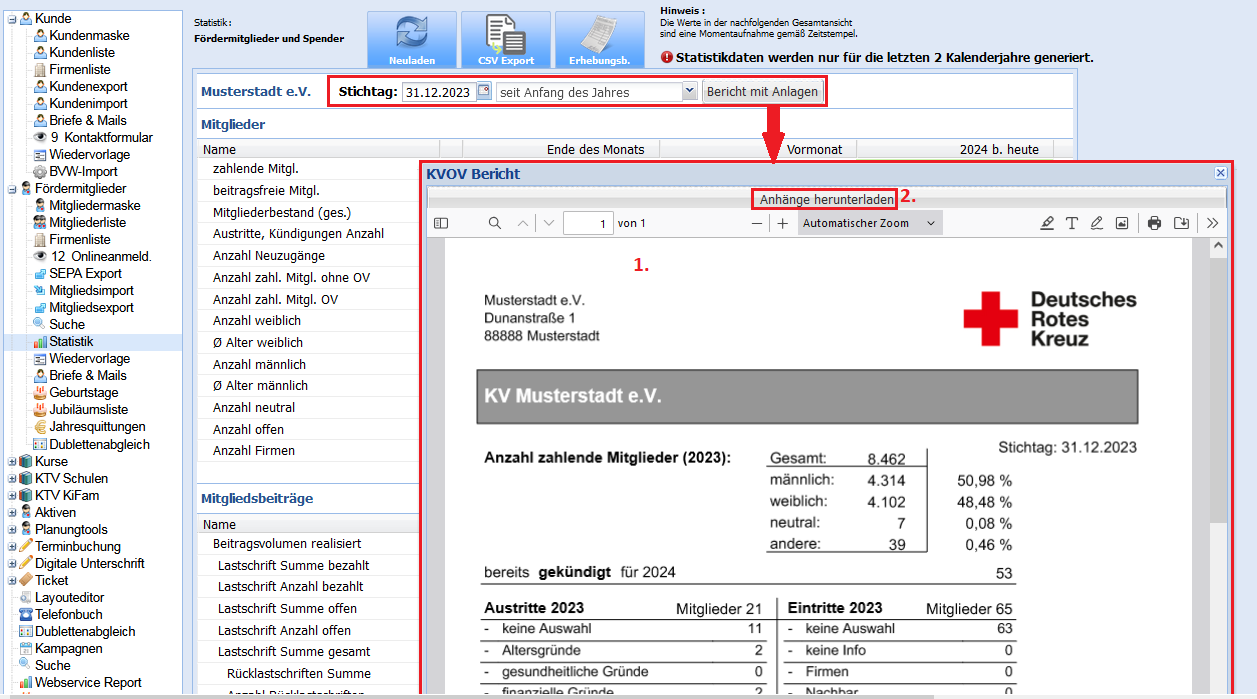Viewport: 1257px width, 699px height.
Task: Select the PDF highlight tool
Action: pos(1047,223)
